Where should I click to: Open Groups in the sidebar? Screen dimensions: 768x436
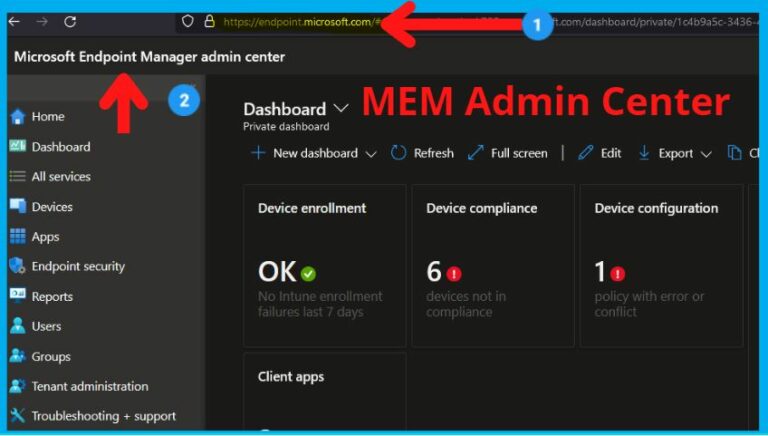51,357
